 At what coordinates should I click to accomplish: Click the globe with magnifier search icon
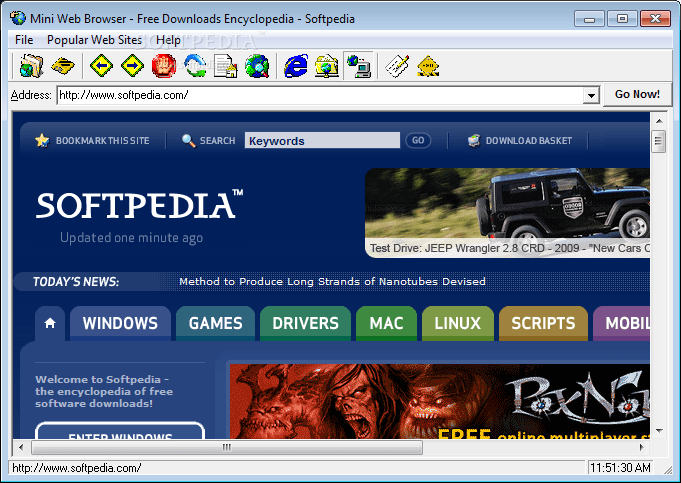pos(257,66)
